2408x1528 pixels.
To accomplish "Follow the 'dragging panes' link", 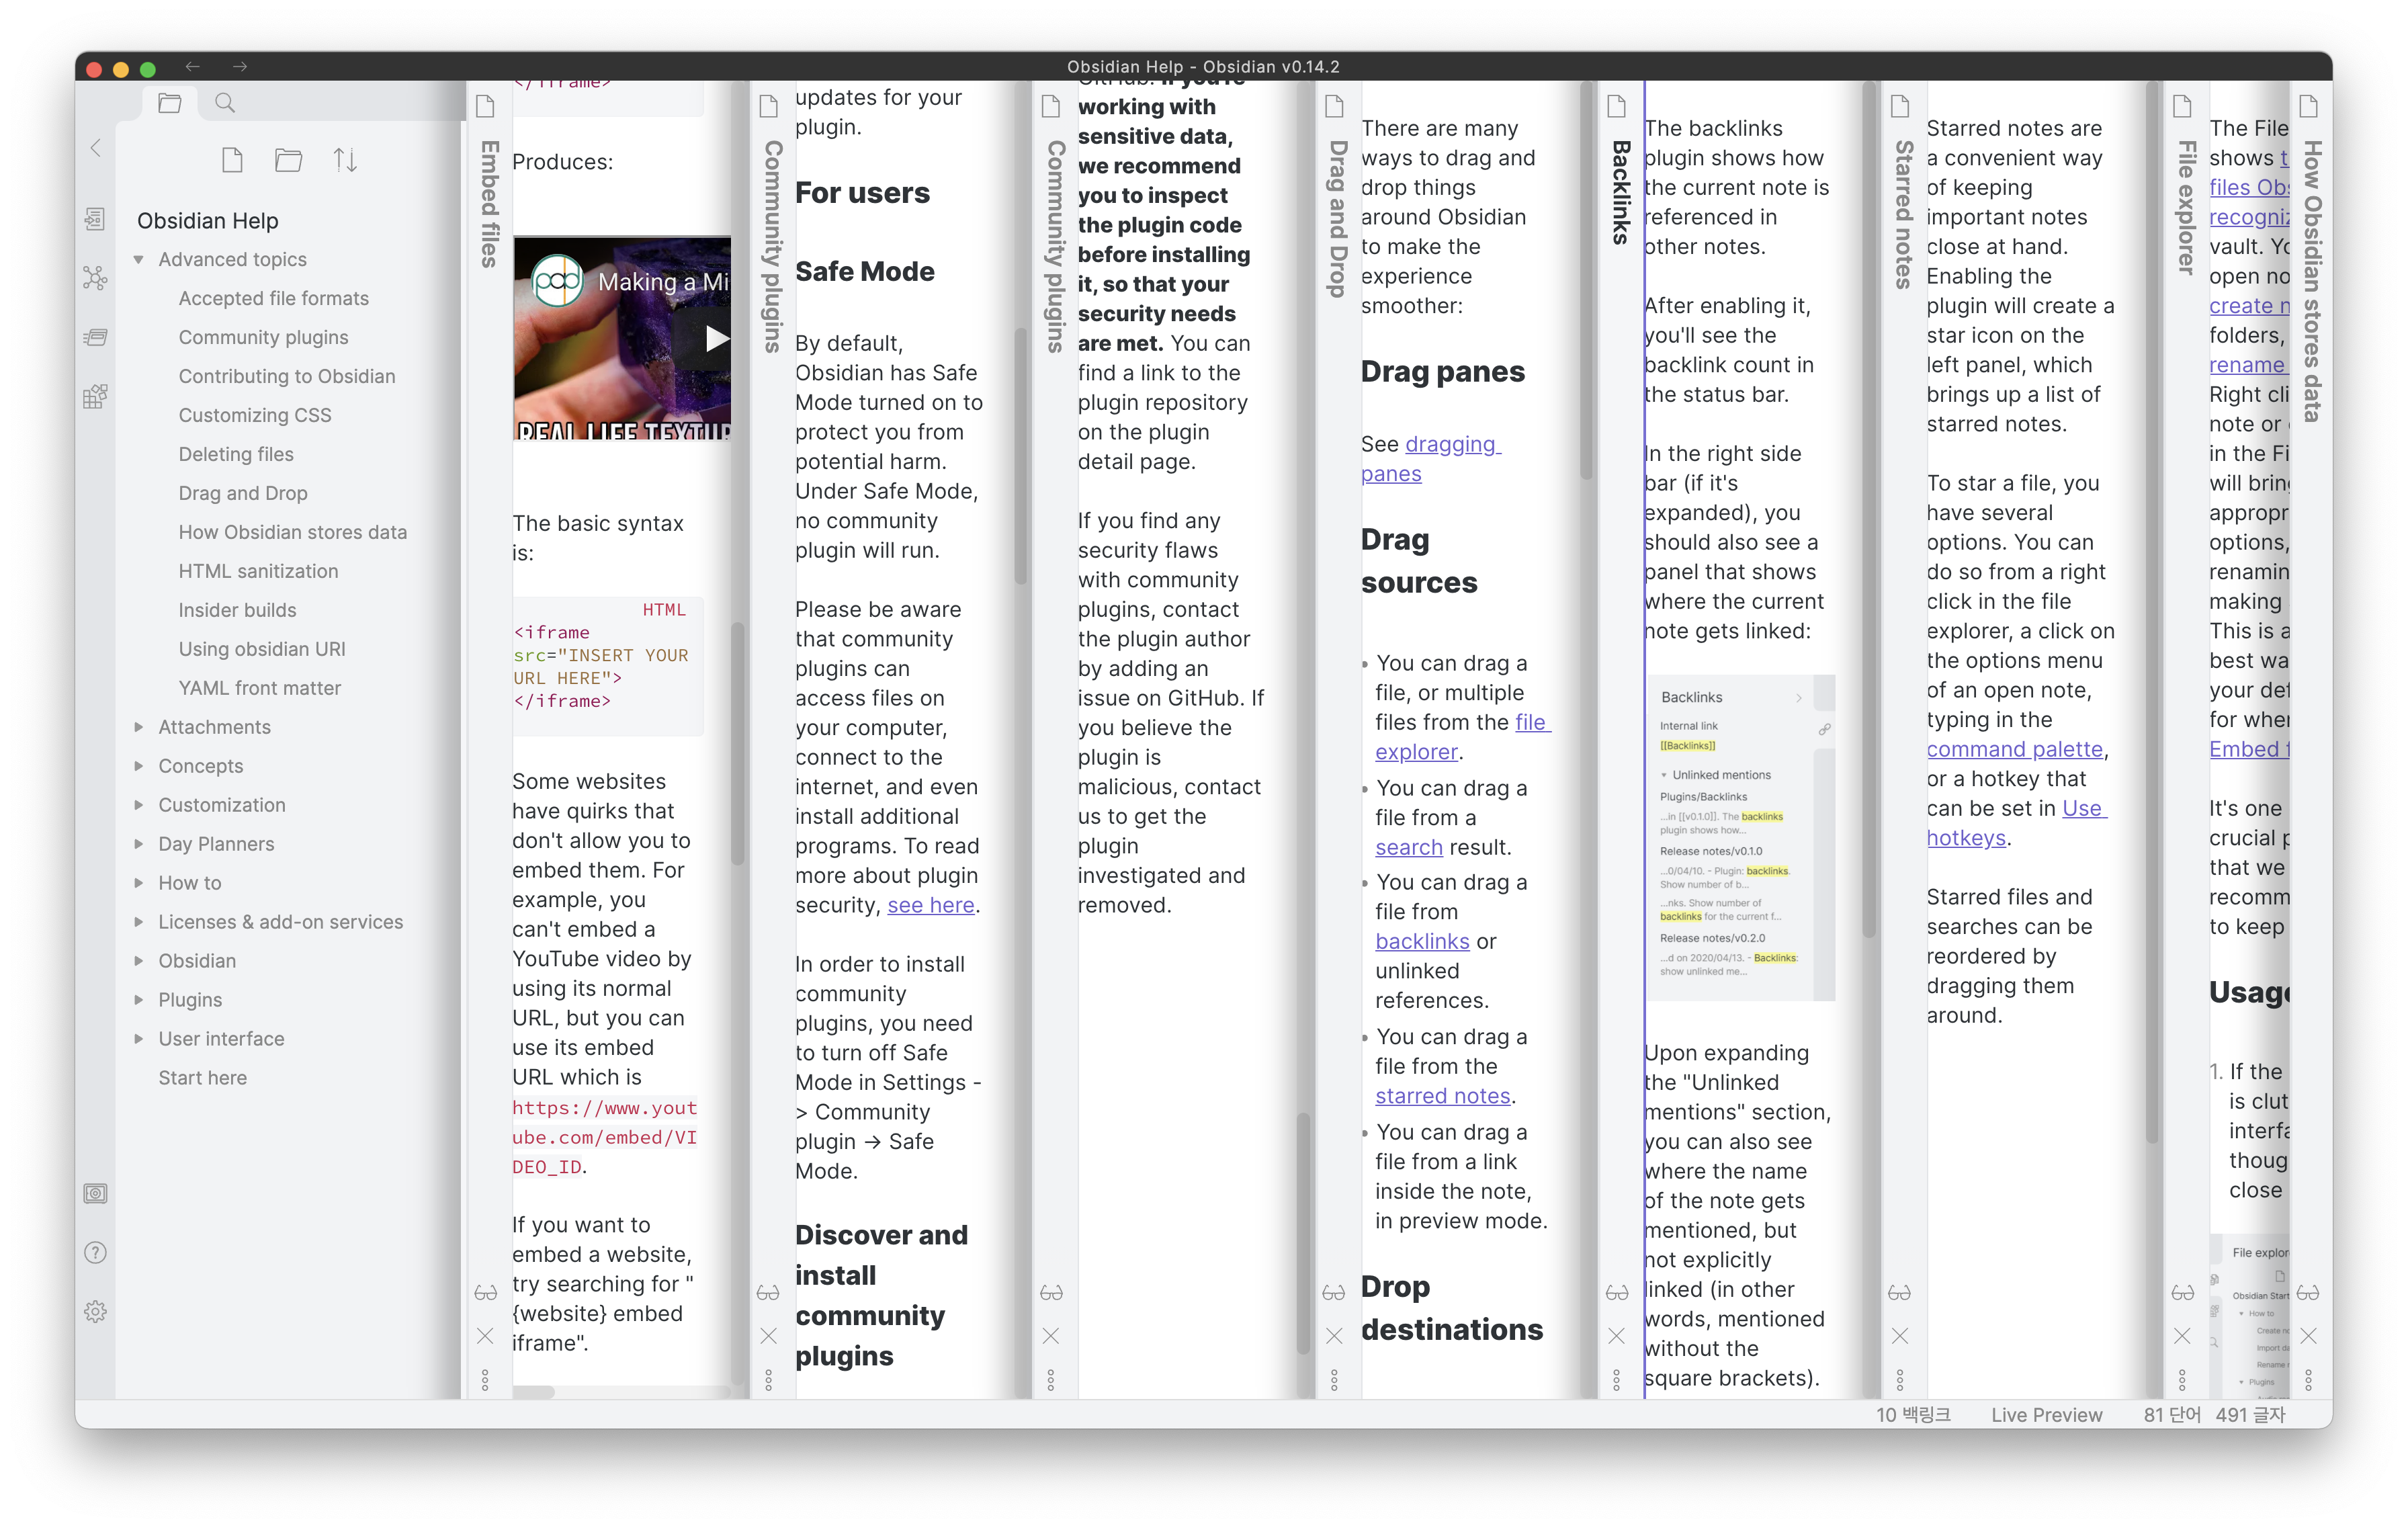I will [x=1451, y=444].
